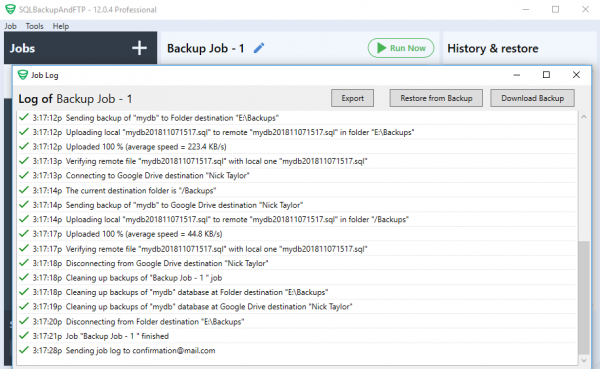Click the SQLBackupAndFTP shield icon in title bar
Image resolution: width=600 pixels, height=369 pixels.
pyautogui.click(x=10, y=9)
